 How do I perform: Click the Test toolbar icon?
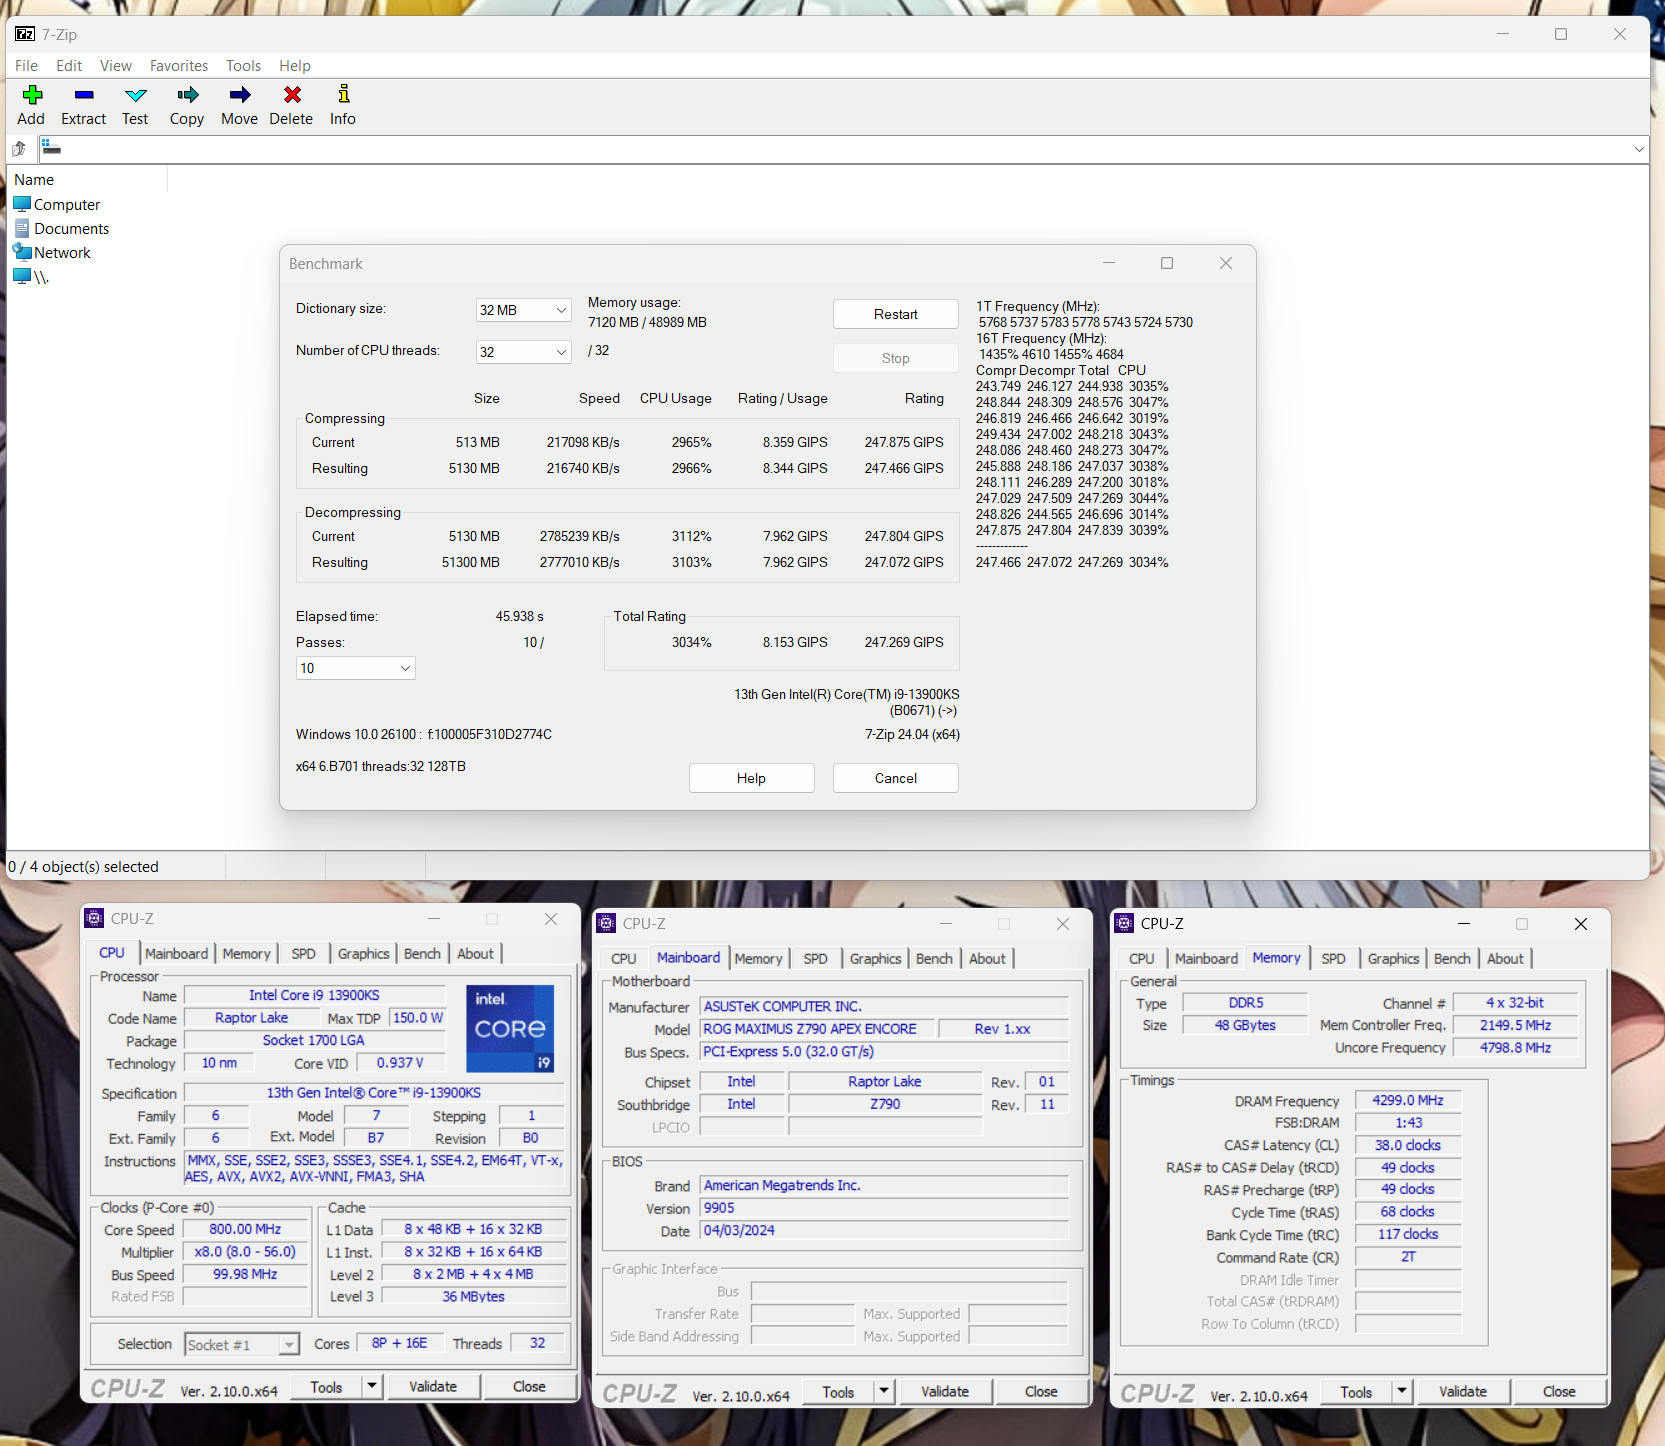[x=135, y=95]
